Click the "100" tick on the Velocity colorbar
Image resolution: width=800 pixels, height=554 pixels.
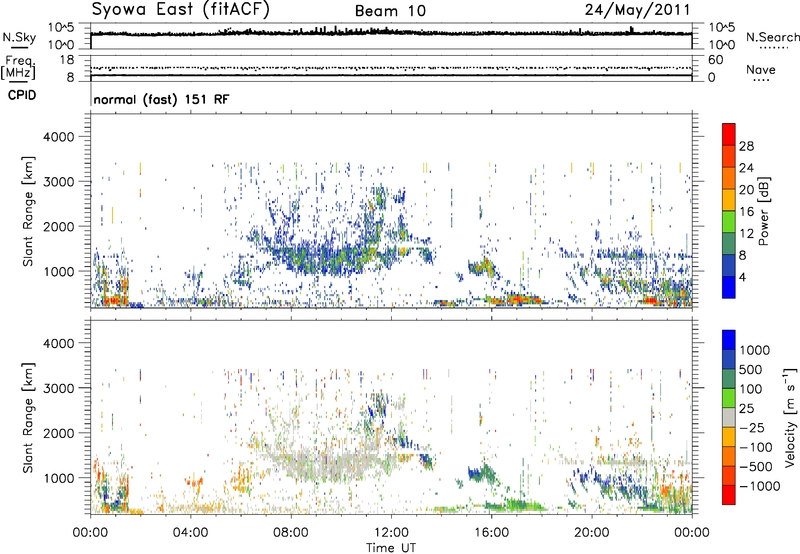coord(751,389)
